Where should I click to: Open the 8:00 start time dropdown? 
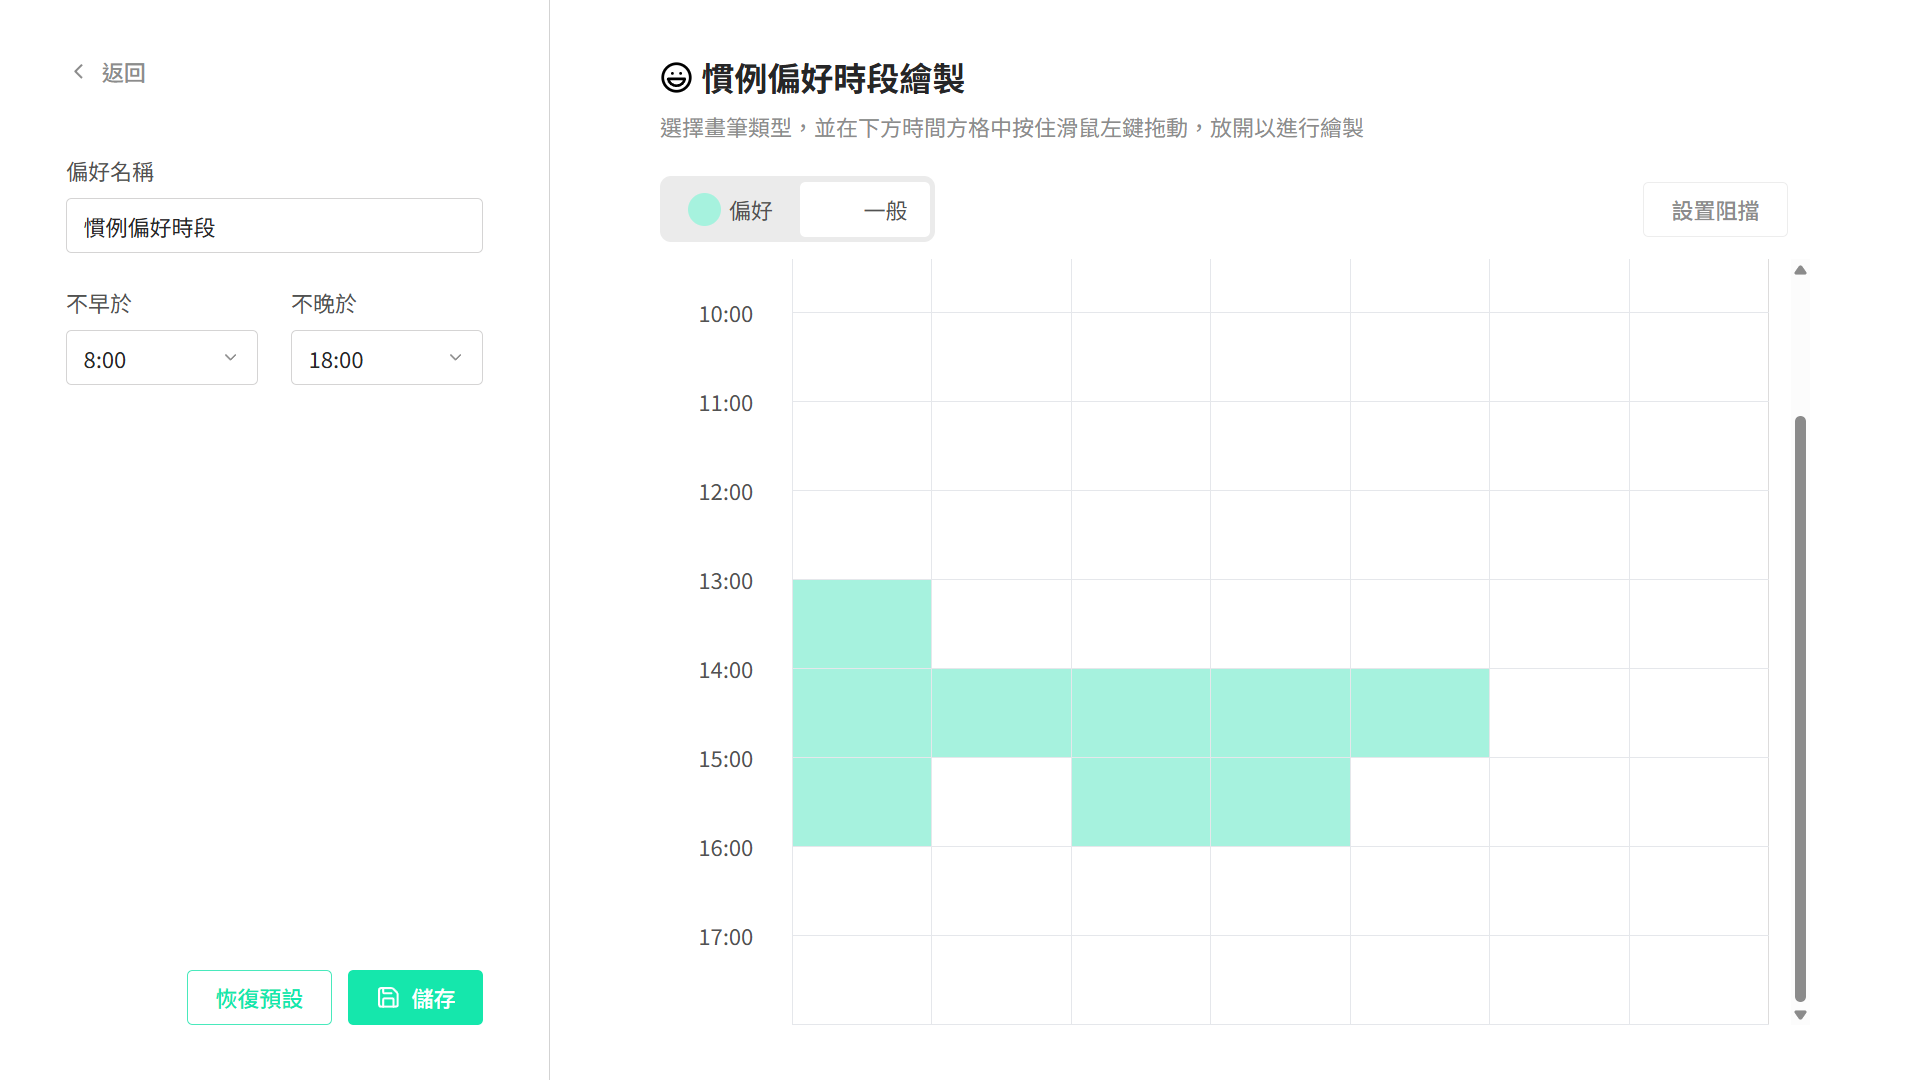point(161,357)
